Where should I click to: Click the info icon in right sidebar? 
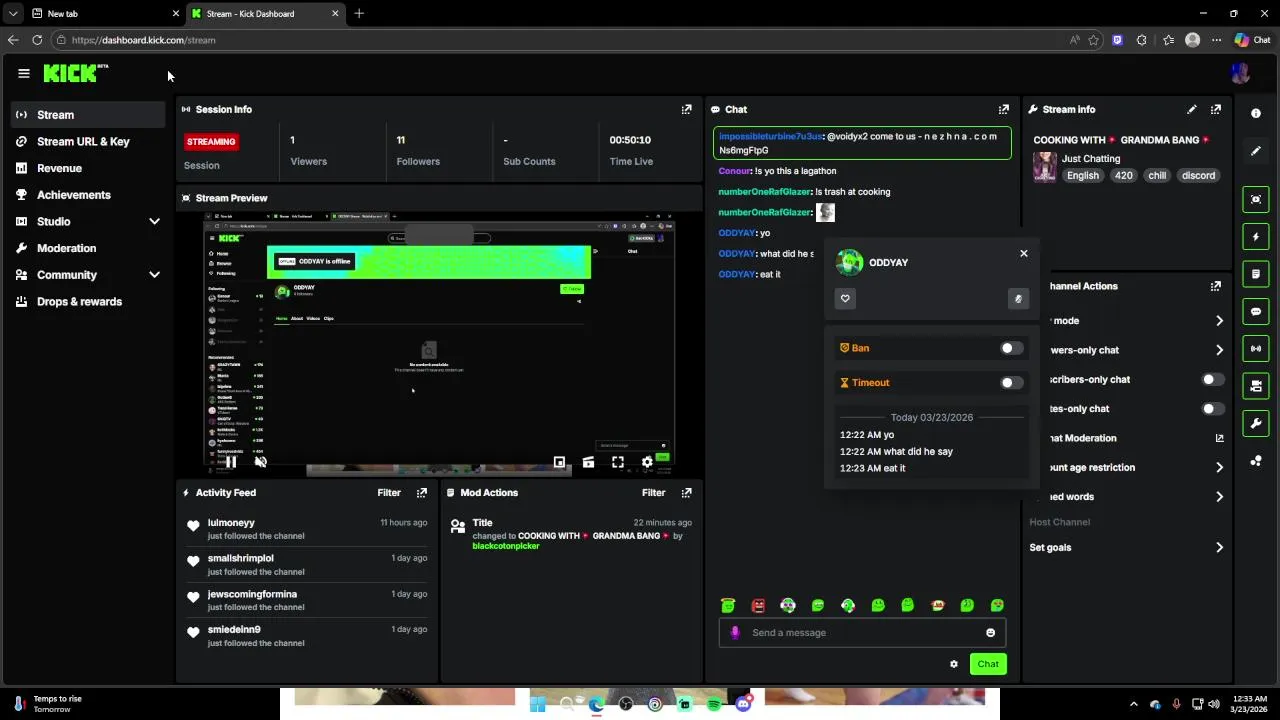coord(1256,113)
